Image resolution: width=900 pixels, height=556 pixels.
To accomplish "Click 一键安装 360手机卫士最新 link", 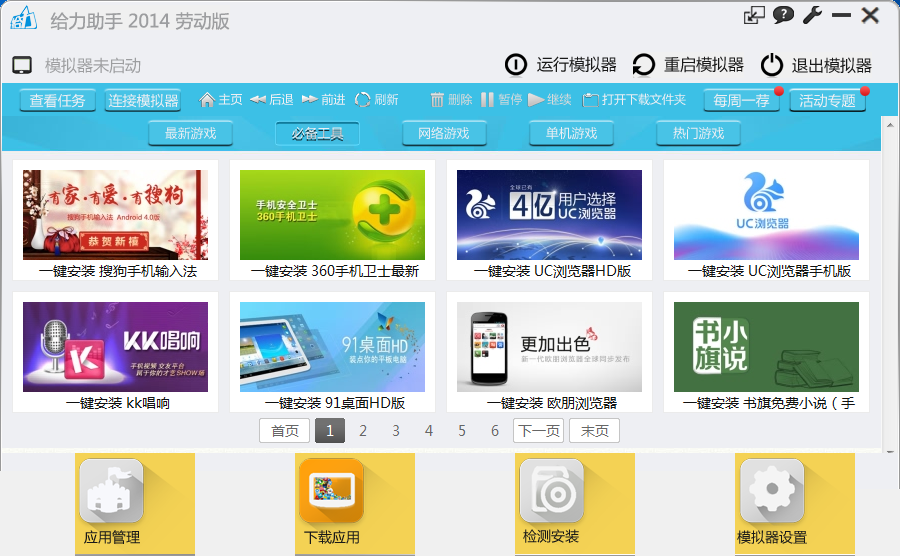I will click(x=335, y=271).
